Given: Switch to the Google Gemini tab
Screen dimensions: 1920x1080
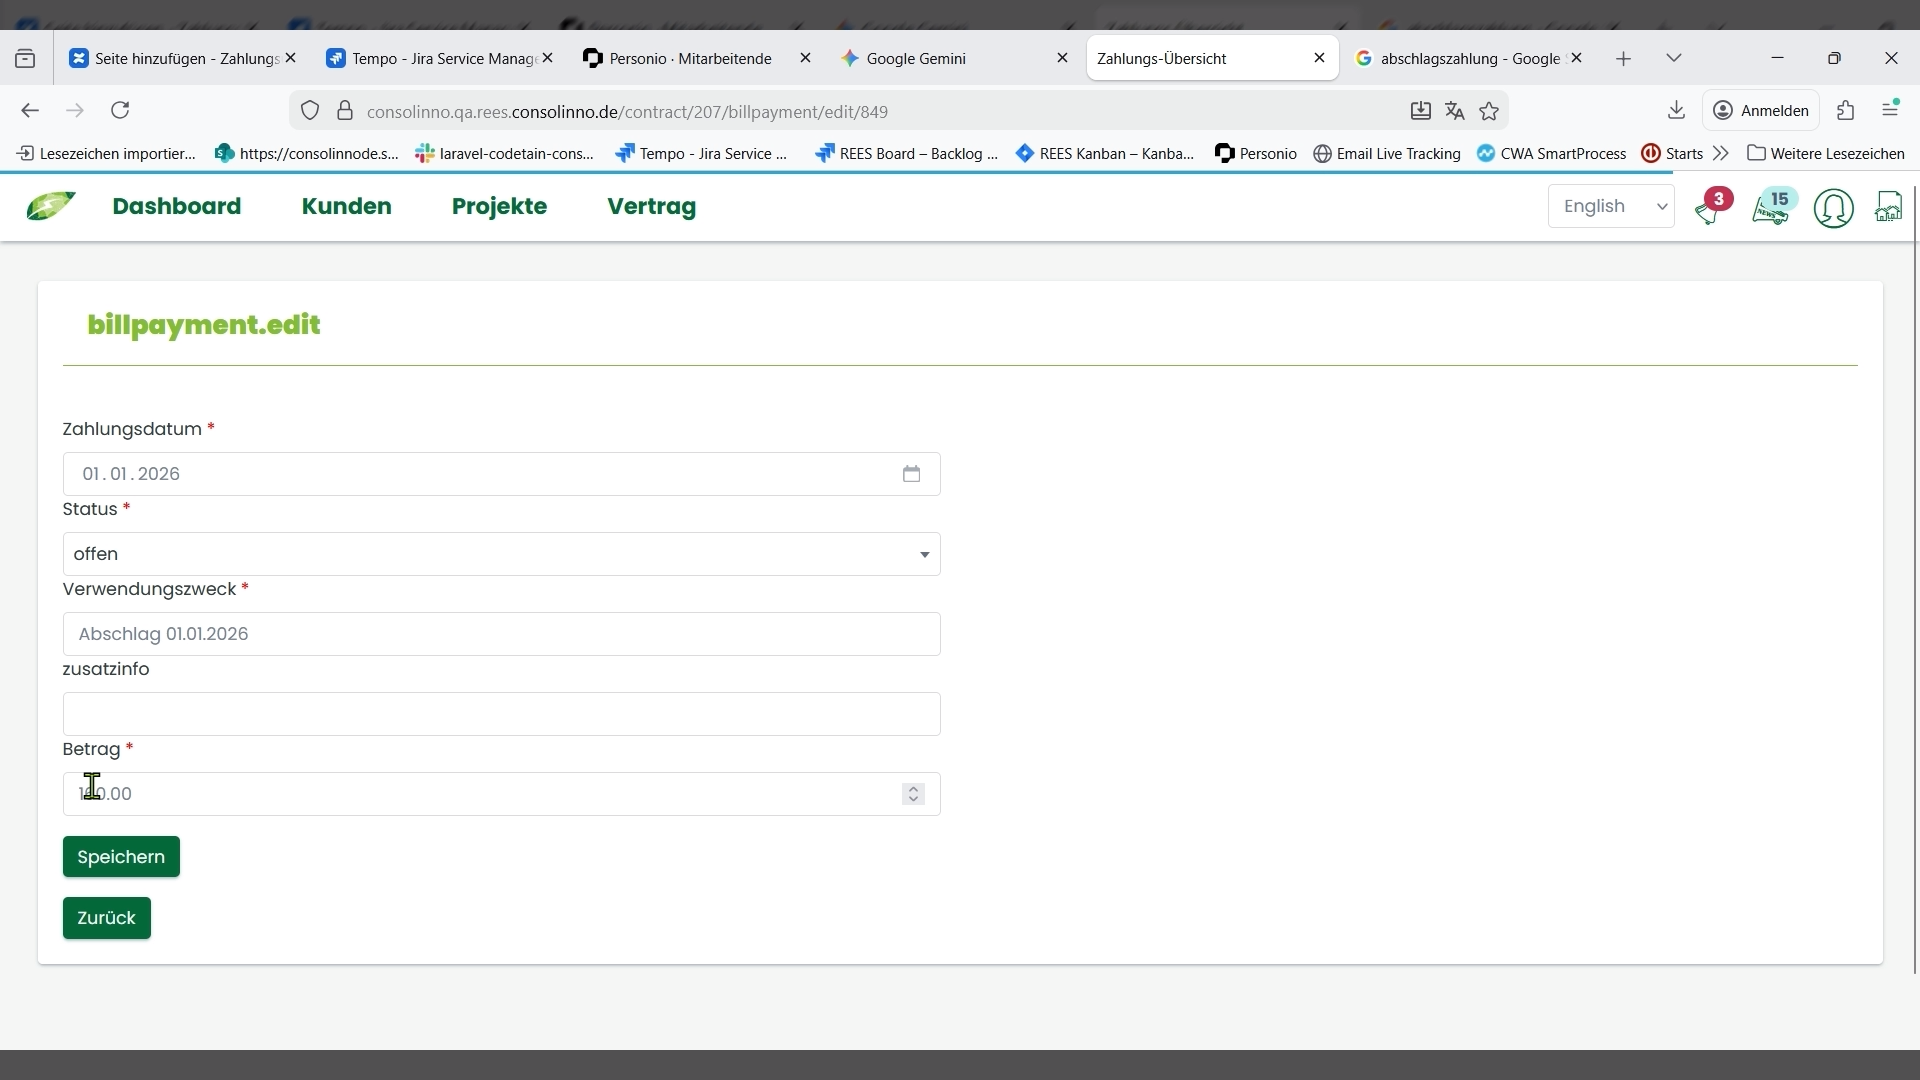Looking at the screenshot, I should (x=952, y=59).
